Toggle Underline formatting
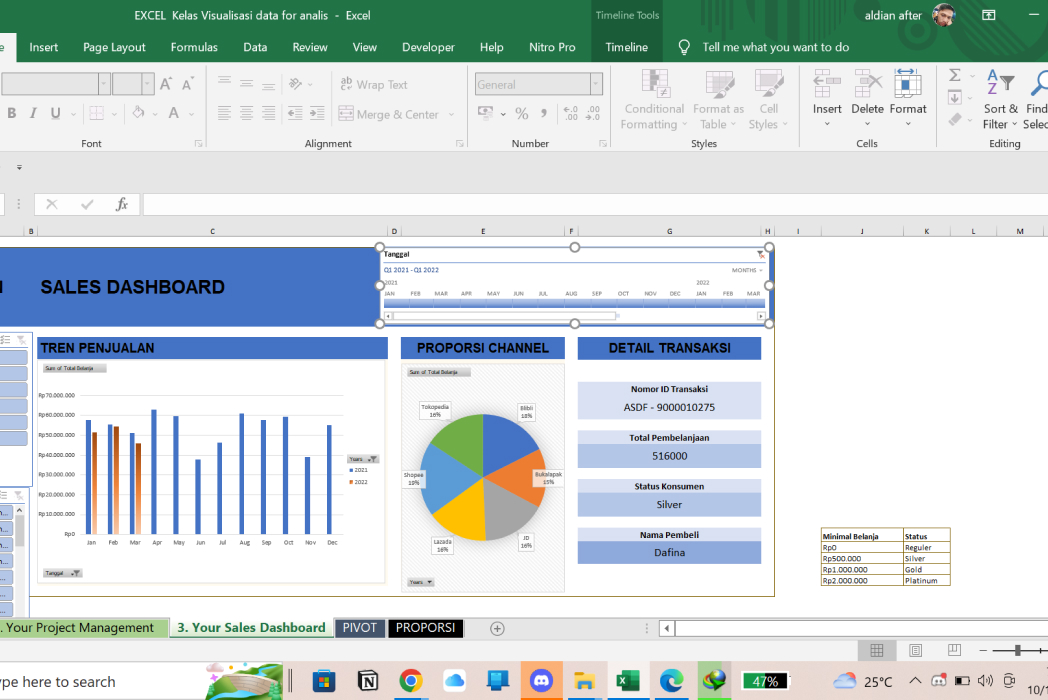The width and height of the screenshot is (1048, 700). [x=55, y=114]
